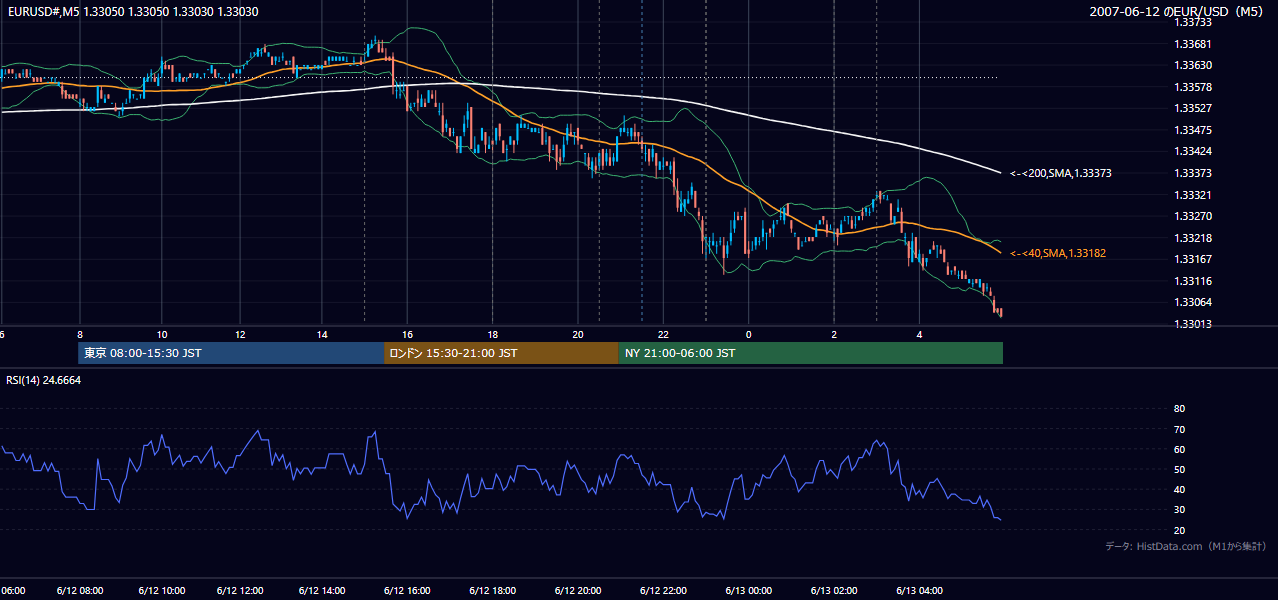Click price axis value 1.33218
Viewport: 1278px width, 600px height.
(x=1194, y=238)
